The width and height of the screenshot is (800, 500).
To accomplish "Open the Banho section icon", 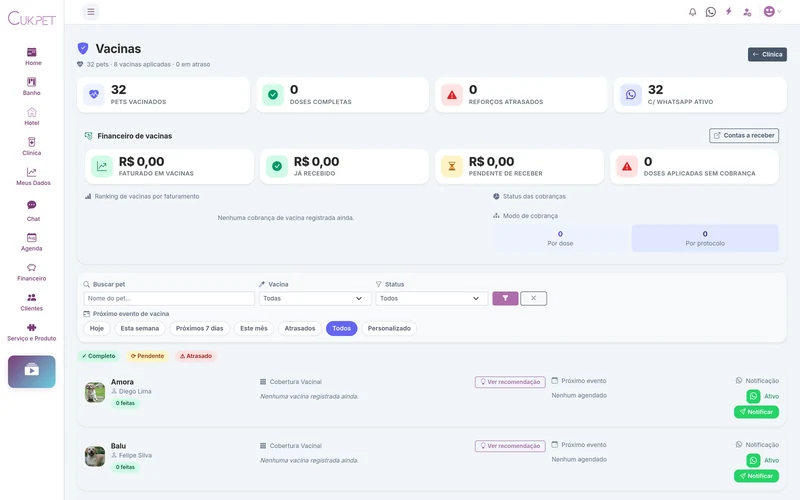I will pos(32,82).
